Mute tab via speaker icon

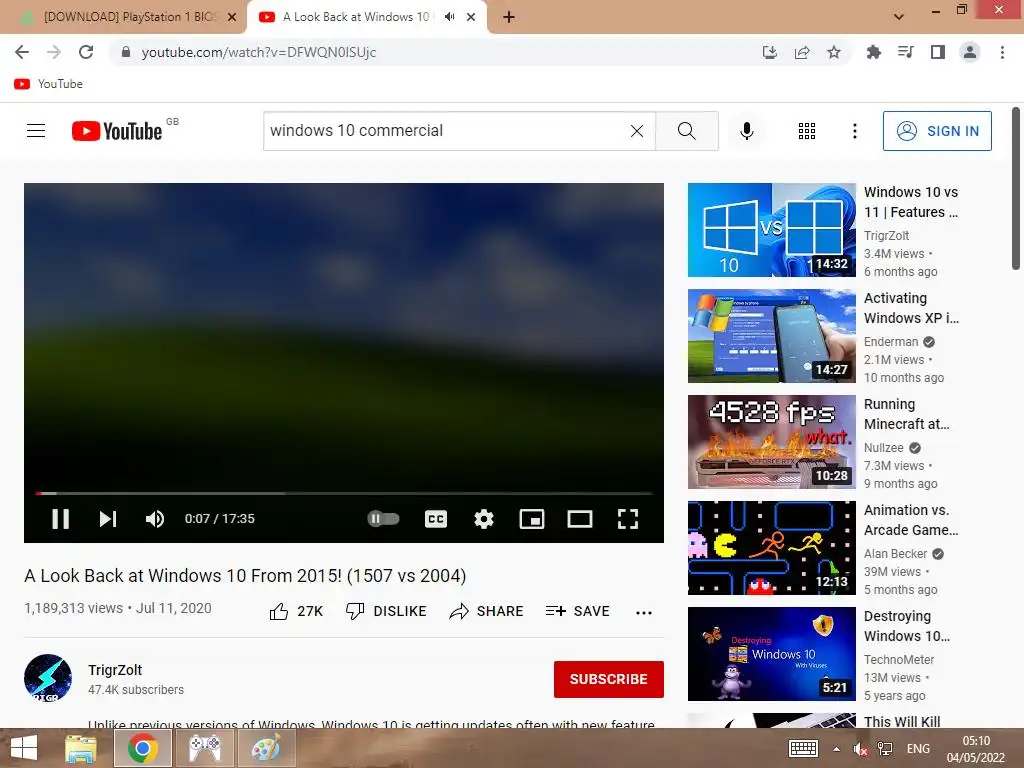[449, 17]
